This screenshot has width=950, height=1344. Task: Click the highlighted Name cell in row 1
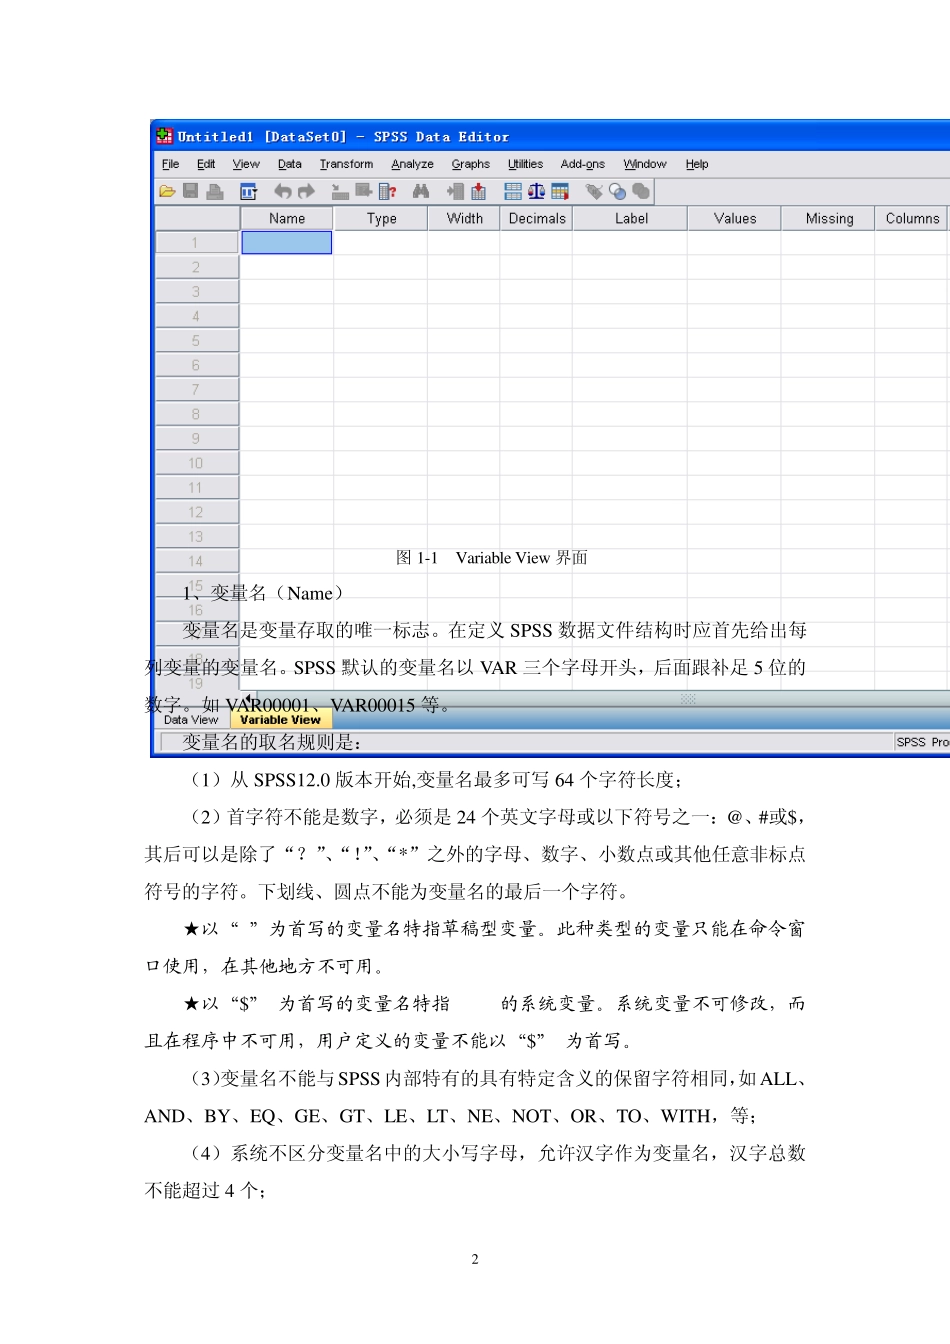point(287,243)
